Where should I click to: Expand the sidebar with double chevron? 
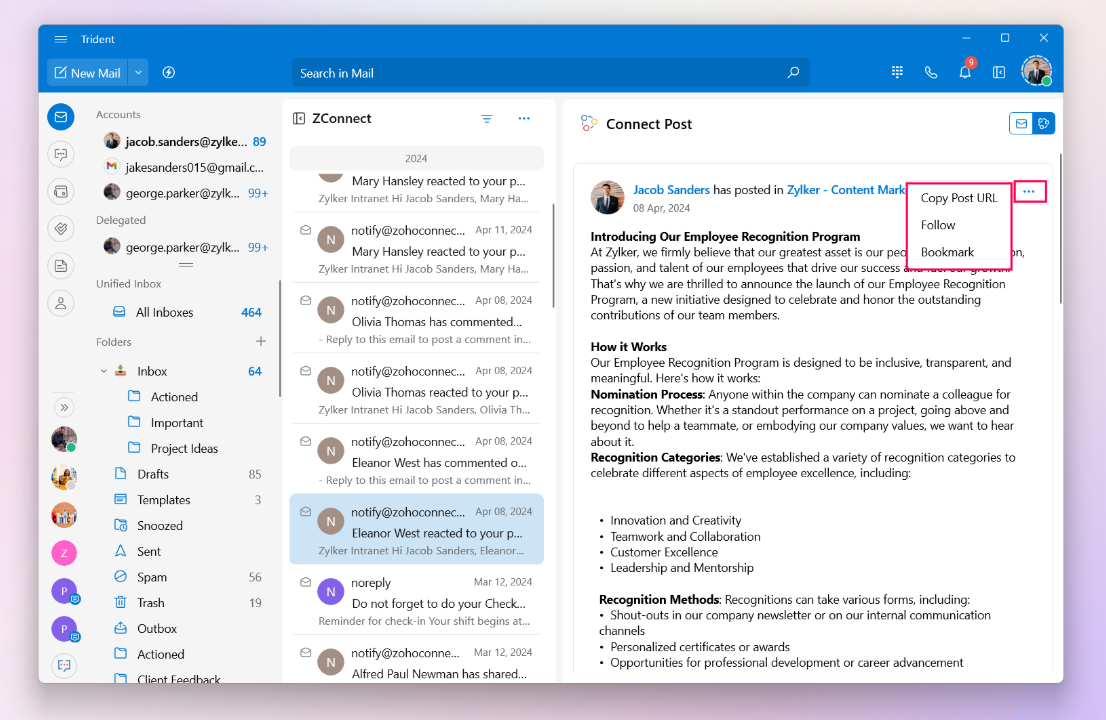click(63, 408)
